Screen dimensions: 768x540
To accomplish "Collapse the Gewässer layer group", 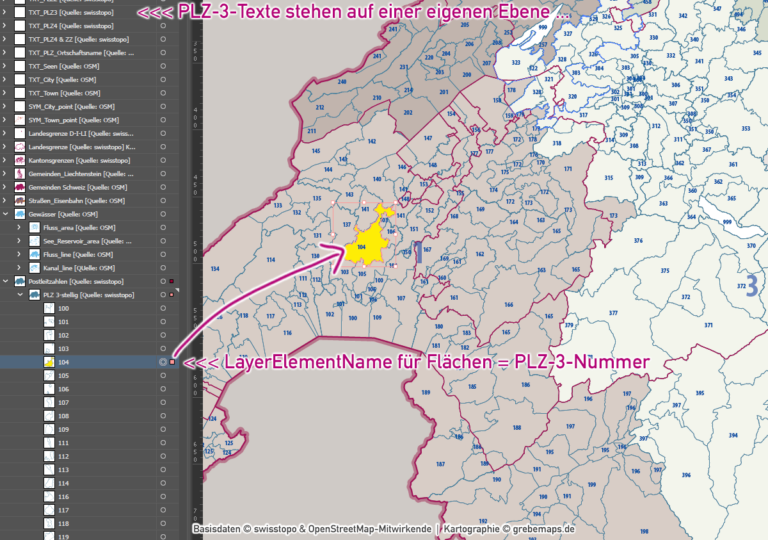I will point(6,214).
